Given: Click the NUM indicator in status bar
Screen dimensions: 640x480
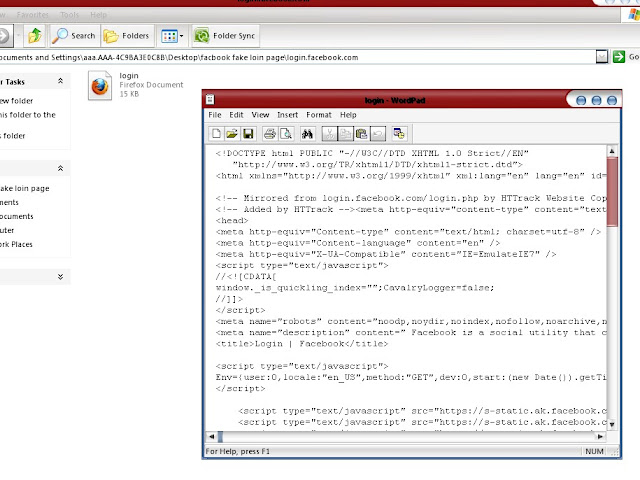Looking at the screenshot, I should pos(594,451).
